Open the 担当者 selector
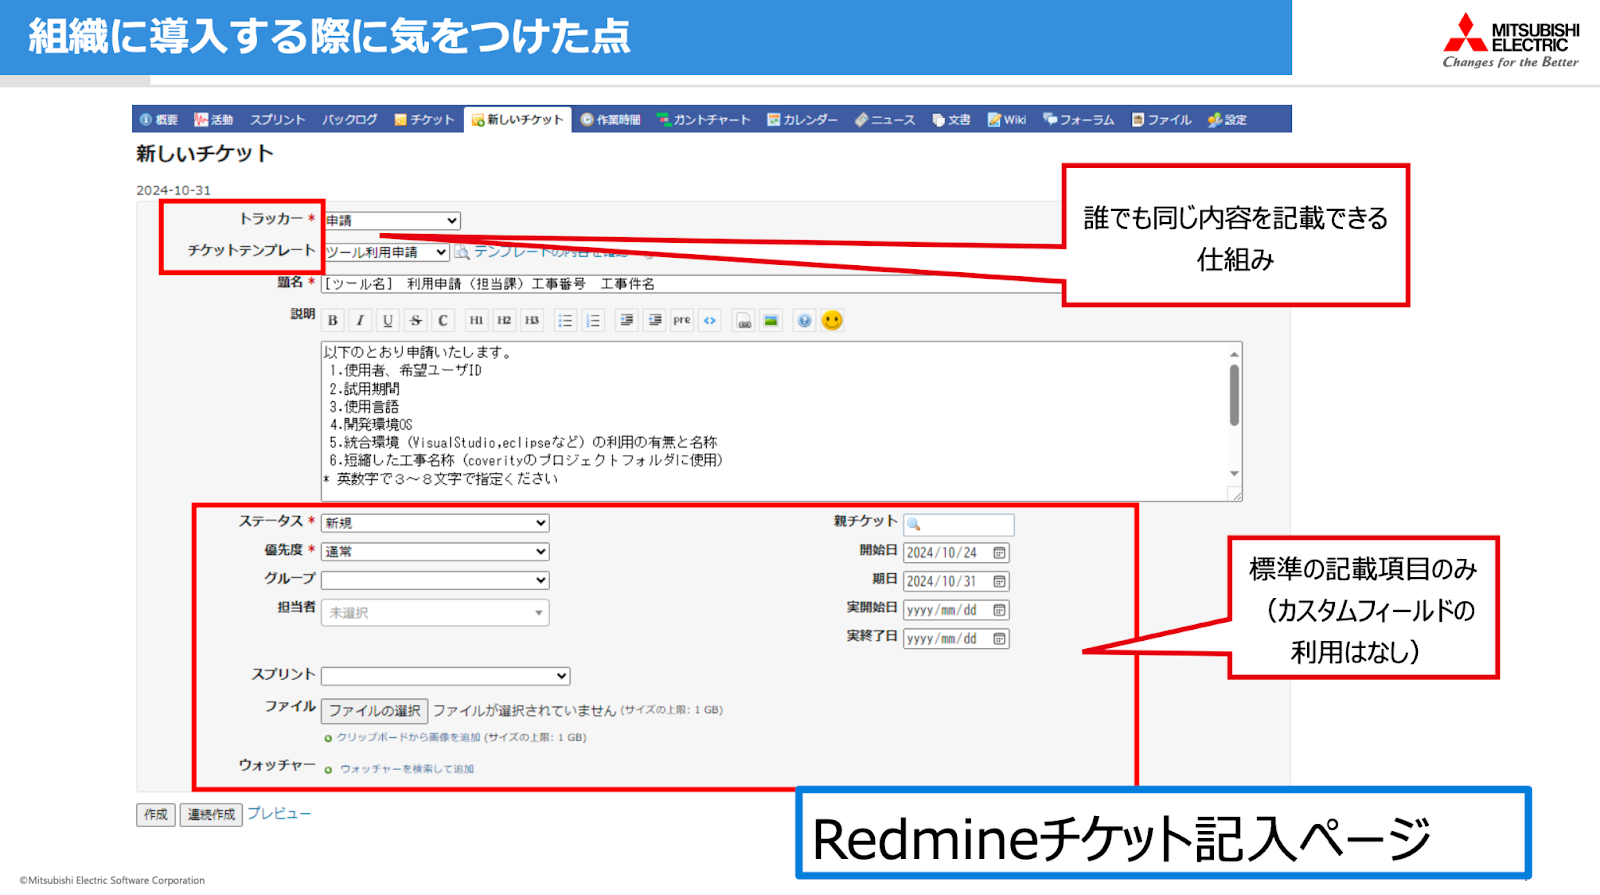This screenshot has height=895, width=1600. click(x=435, y=612)
